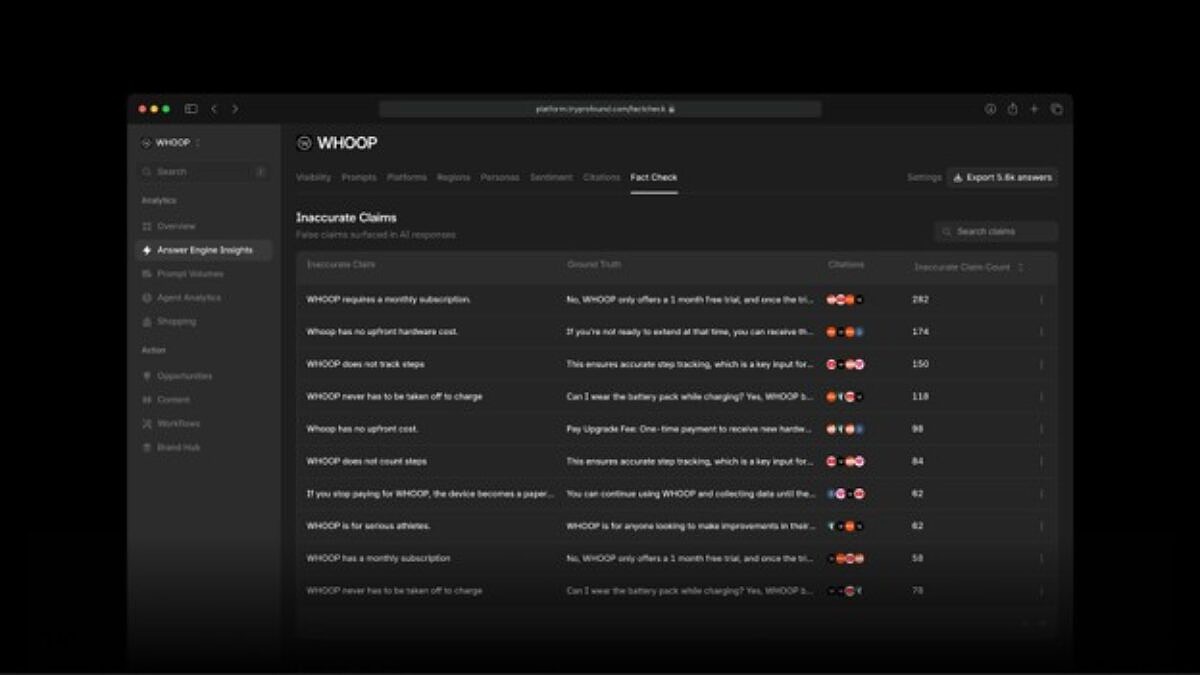Switch to the Sentiment tab
This screenshot has height=675, width=1200.
click(551, 177)
